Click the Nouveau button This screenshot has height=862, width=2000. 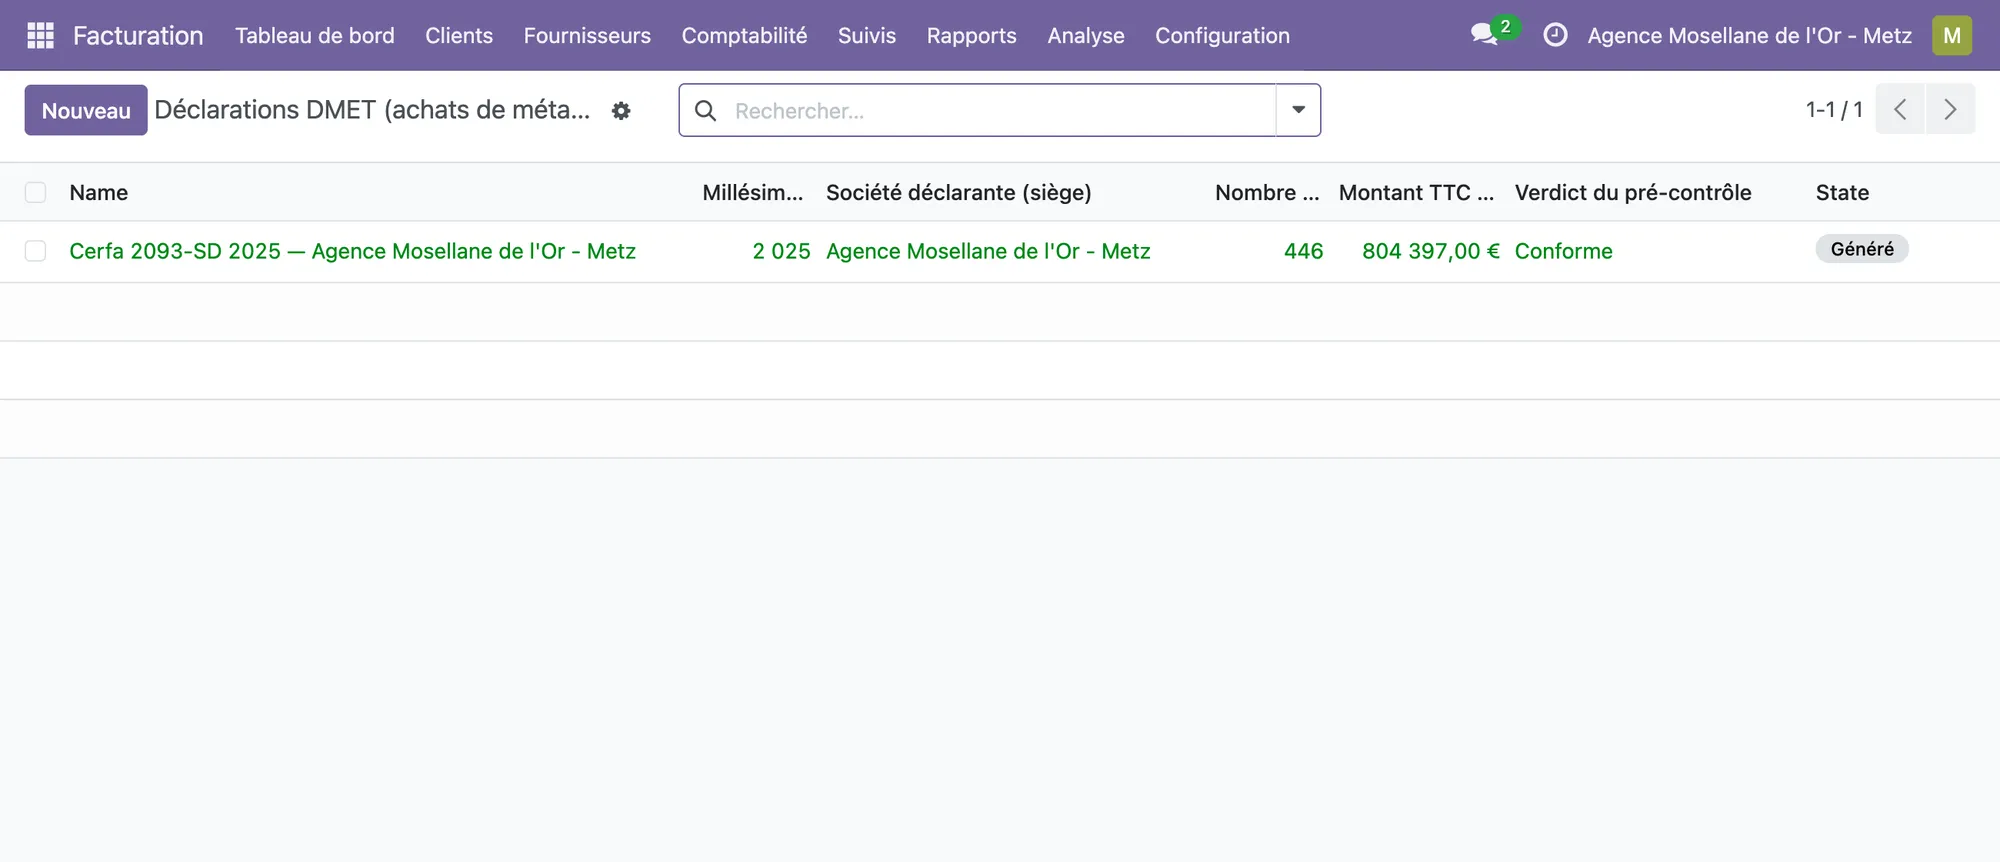point(86,110)
